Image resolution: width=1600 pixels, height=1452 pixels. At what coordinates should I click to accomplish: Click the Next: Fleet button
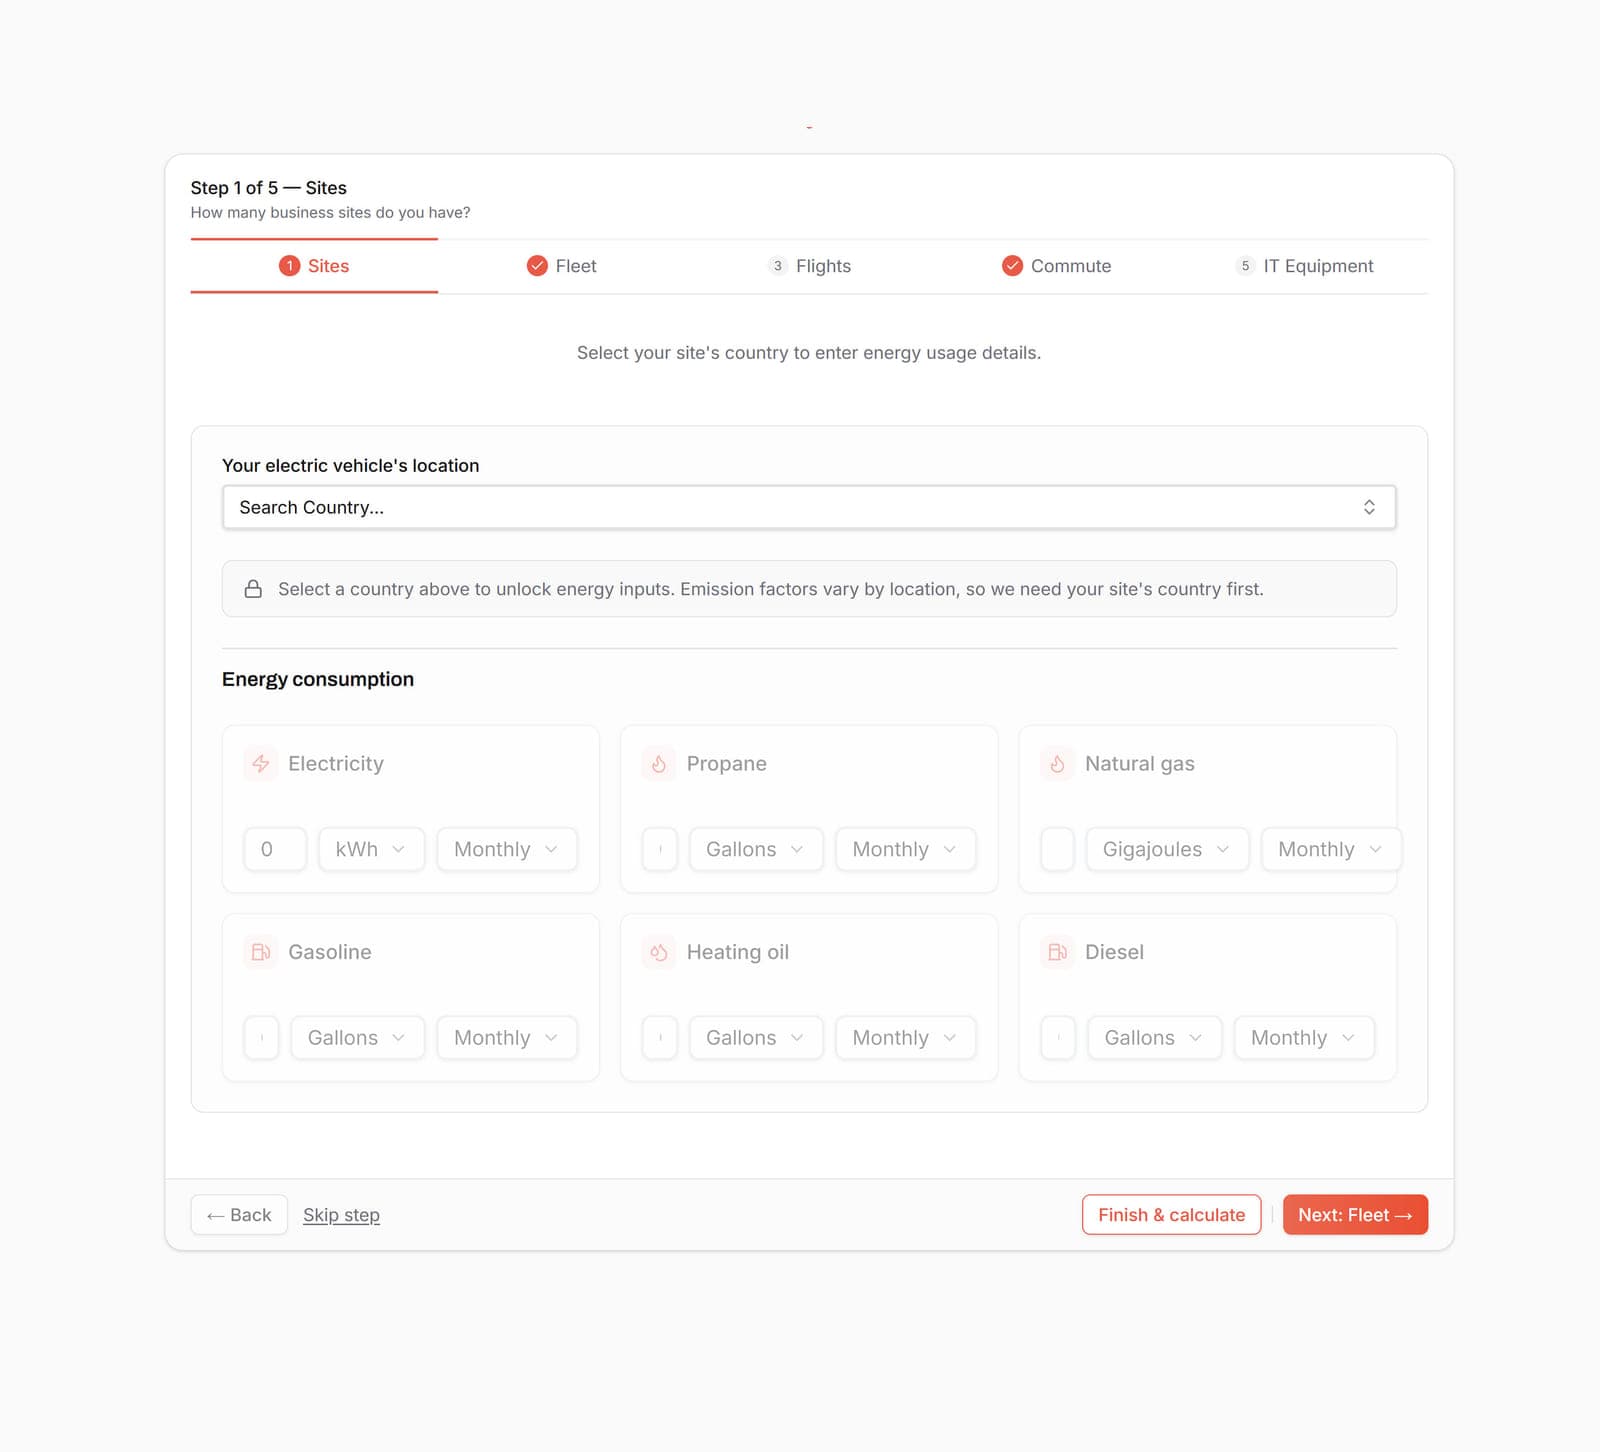pos(1355,1215)
